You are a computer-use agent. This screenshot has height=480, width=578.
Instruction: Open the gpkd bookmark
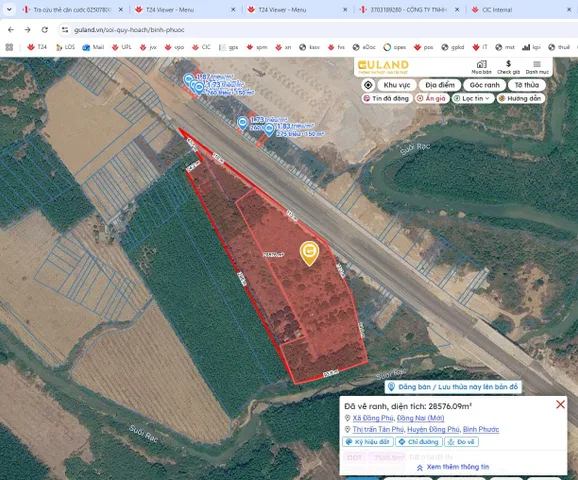pos(453,47)
